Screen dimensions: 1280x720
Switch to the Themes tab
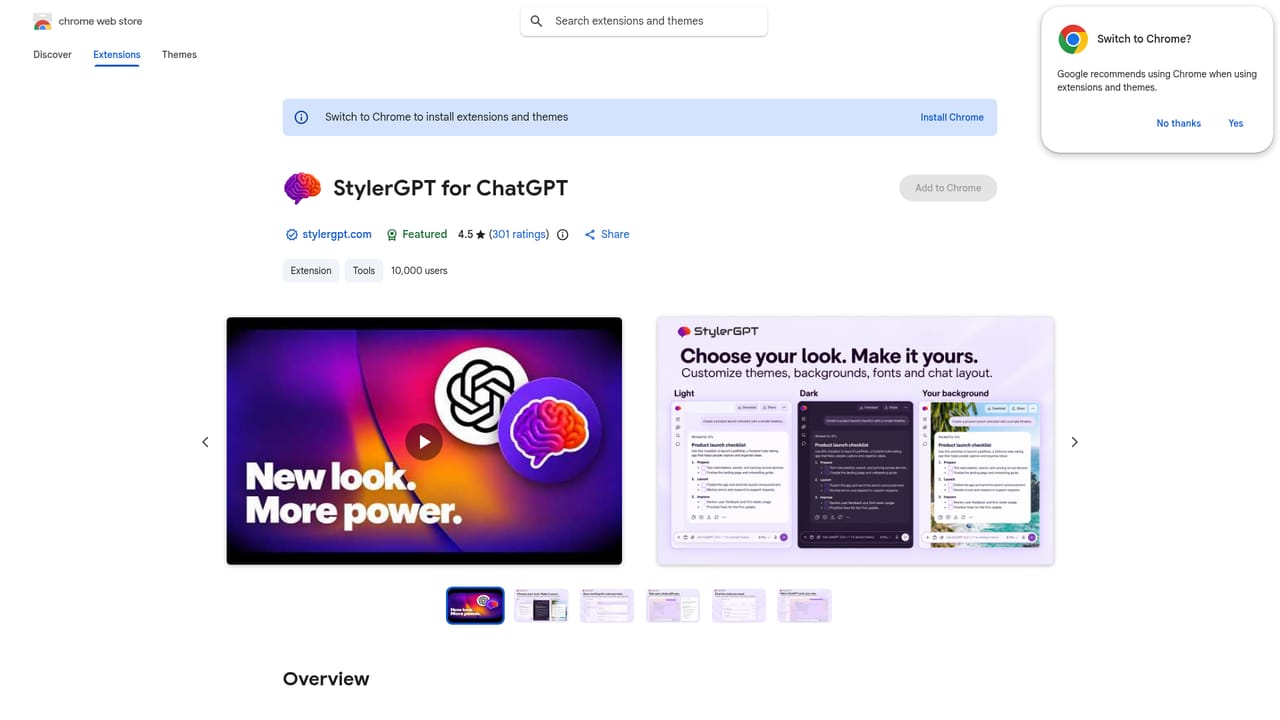[x=179, y=55]
